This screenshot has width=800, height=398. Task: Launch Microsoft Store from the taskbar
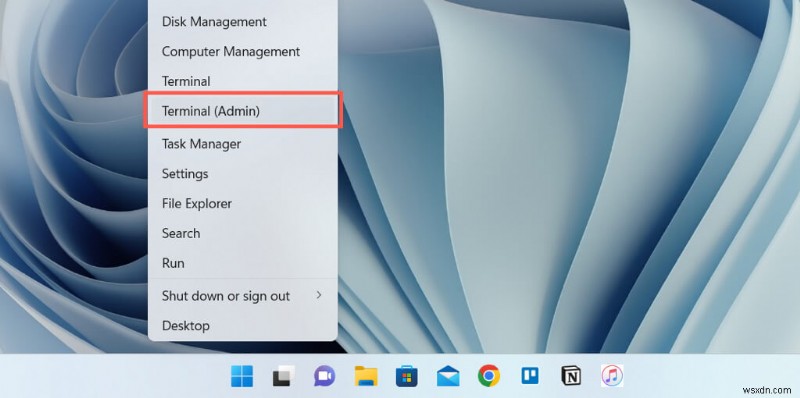407,377
